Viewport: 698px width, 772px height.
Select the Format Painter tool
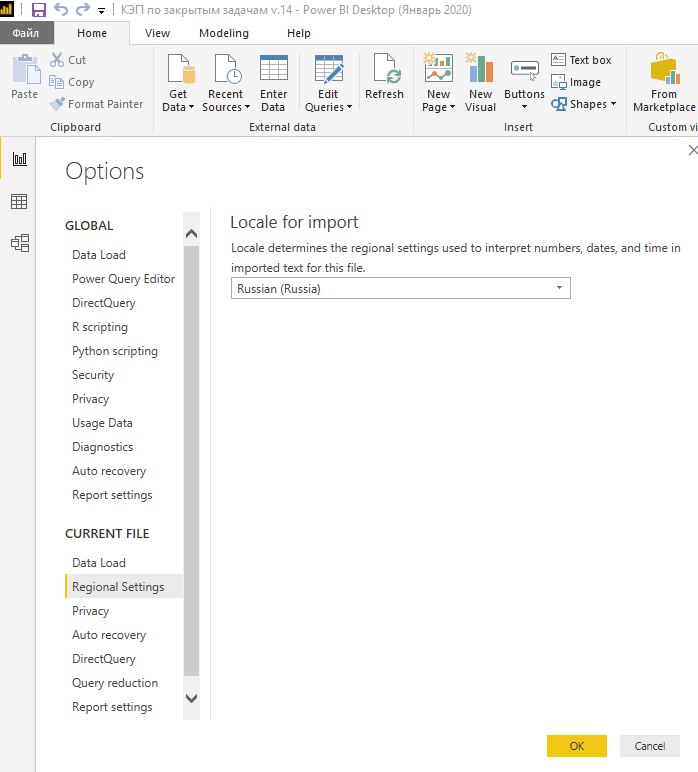(x=96, y=104)
